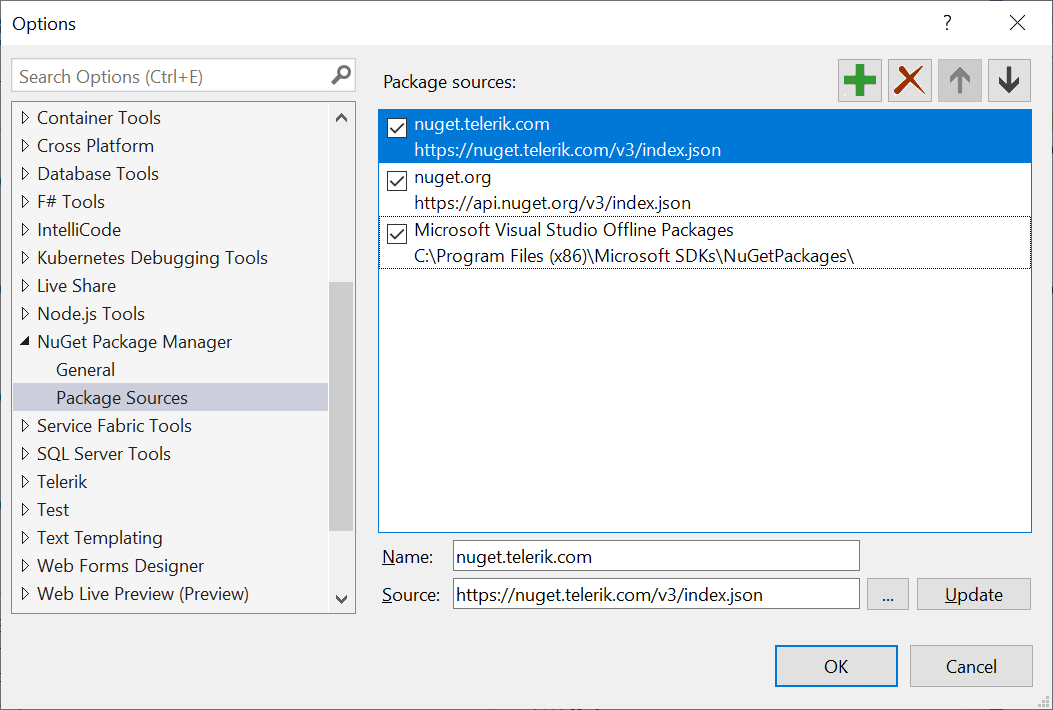Collapse the NuGet Package Manager node icon

click(x=22, y=341)
